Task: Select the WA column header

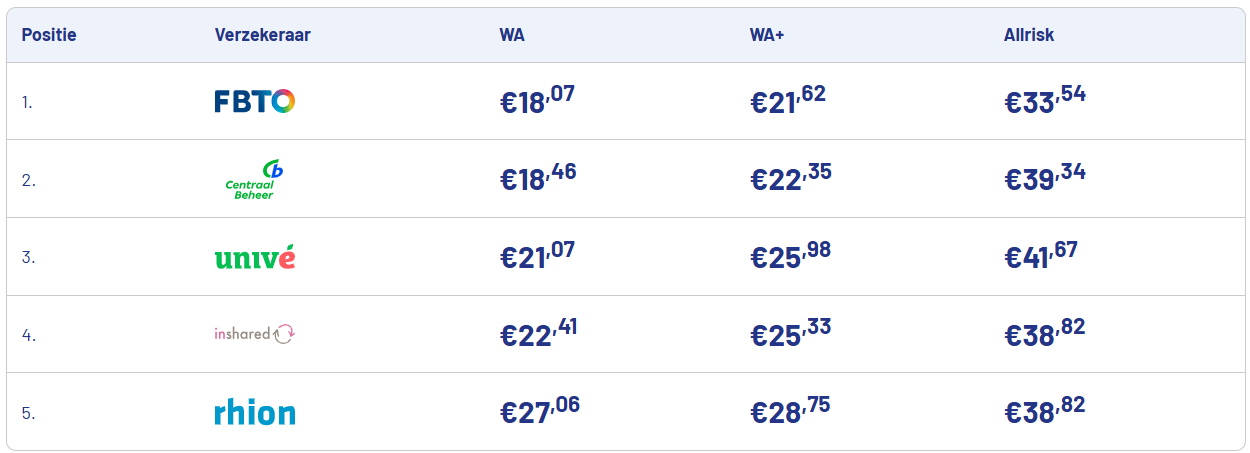Action: click(x=512, y=35)
